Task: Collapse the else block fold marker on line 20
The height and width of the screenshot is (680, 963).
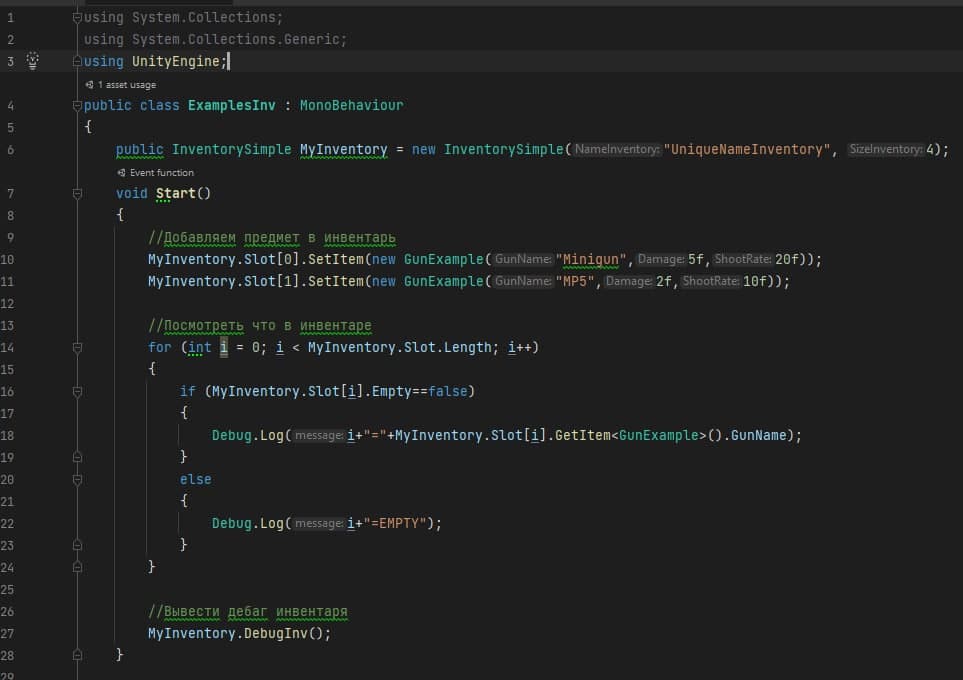Action: [x=78, y=478]
